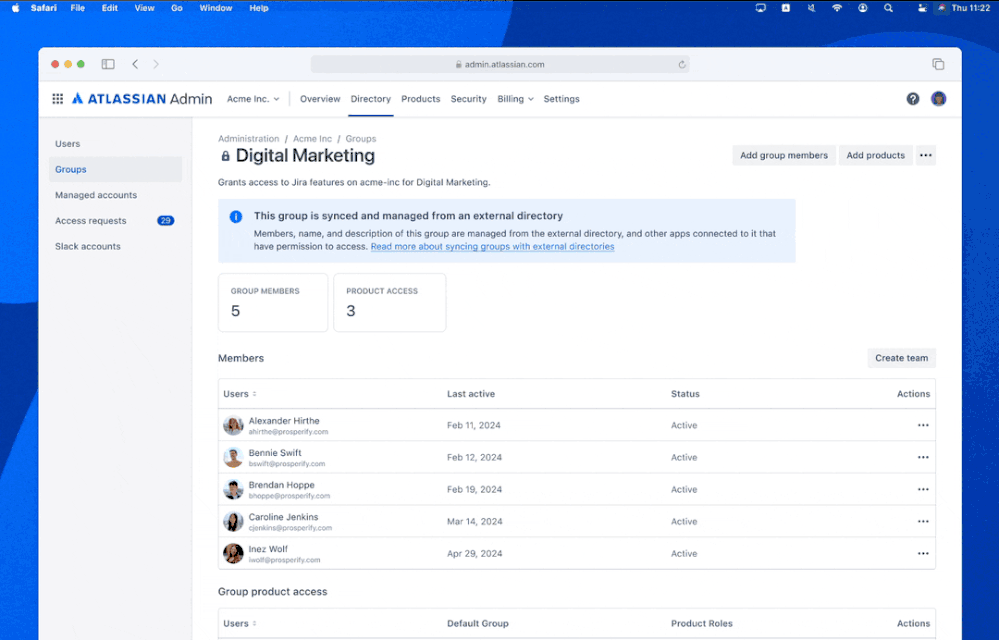Open your profile avatar menu
The image size is (999, 640).
937,99
